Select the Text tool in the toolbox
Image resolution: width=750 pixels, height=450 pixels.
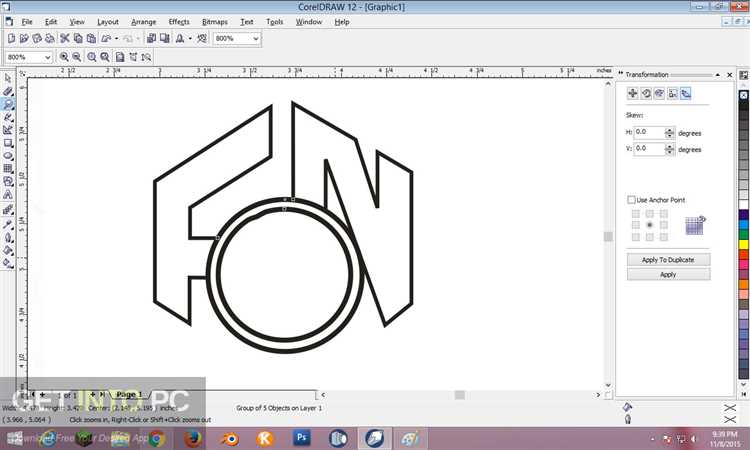coord(8,195)
